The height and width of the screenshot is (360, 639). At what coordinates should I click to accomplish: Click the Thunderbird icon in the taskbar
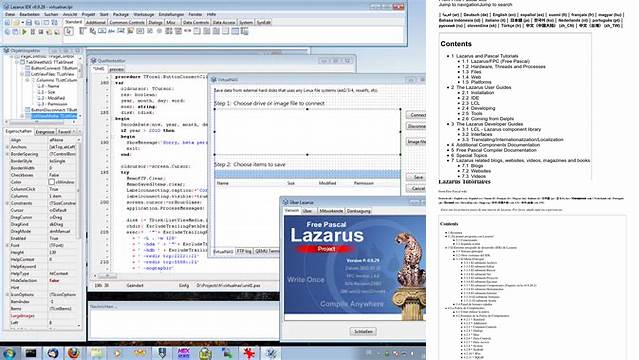[x=53, y=353]
